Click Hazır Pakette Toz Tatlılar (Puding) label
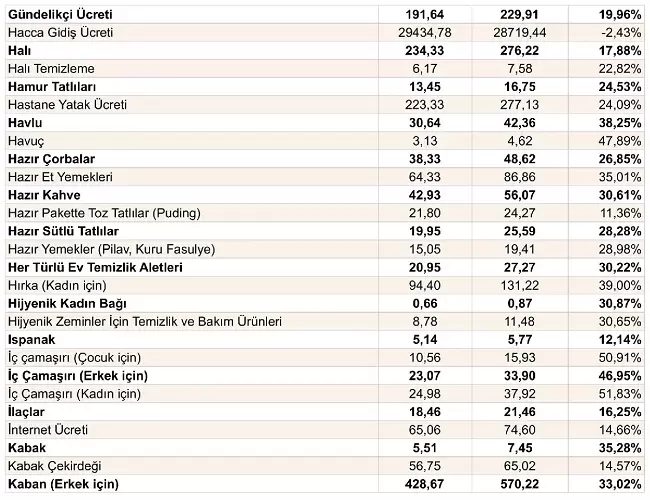This screenshot has width=650, height=500. tap(104, 213)
